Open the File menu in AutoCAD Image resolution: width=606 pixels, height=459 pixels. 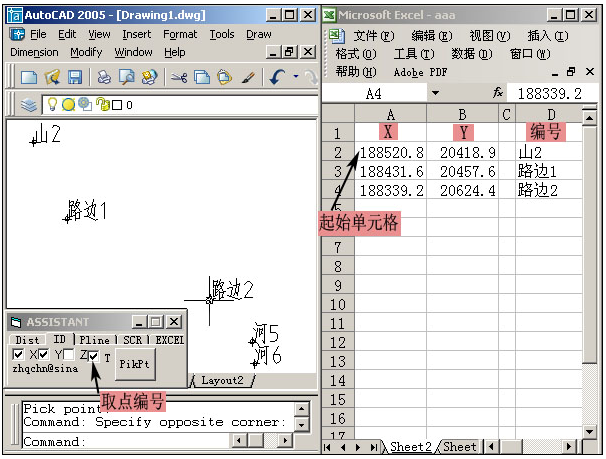pyautogui.click(x=38, y=34)
